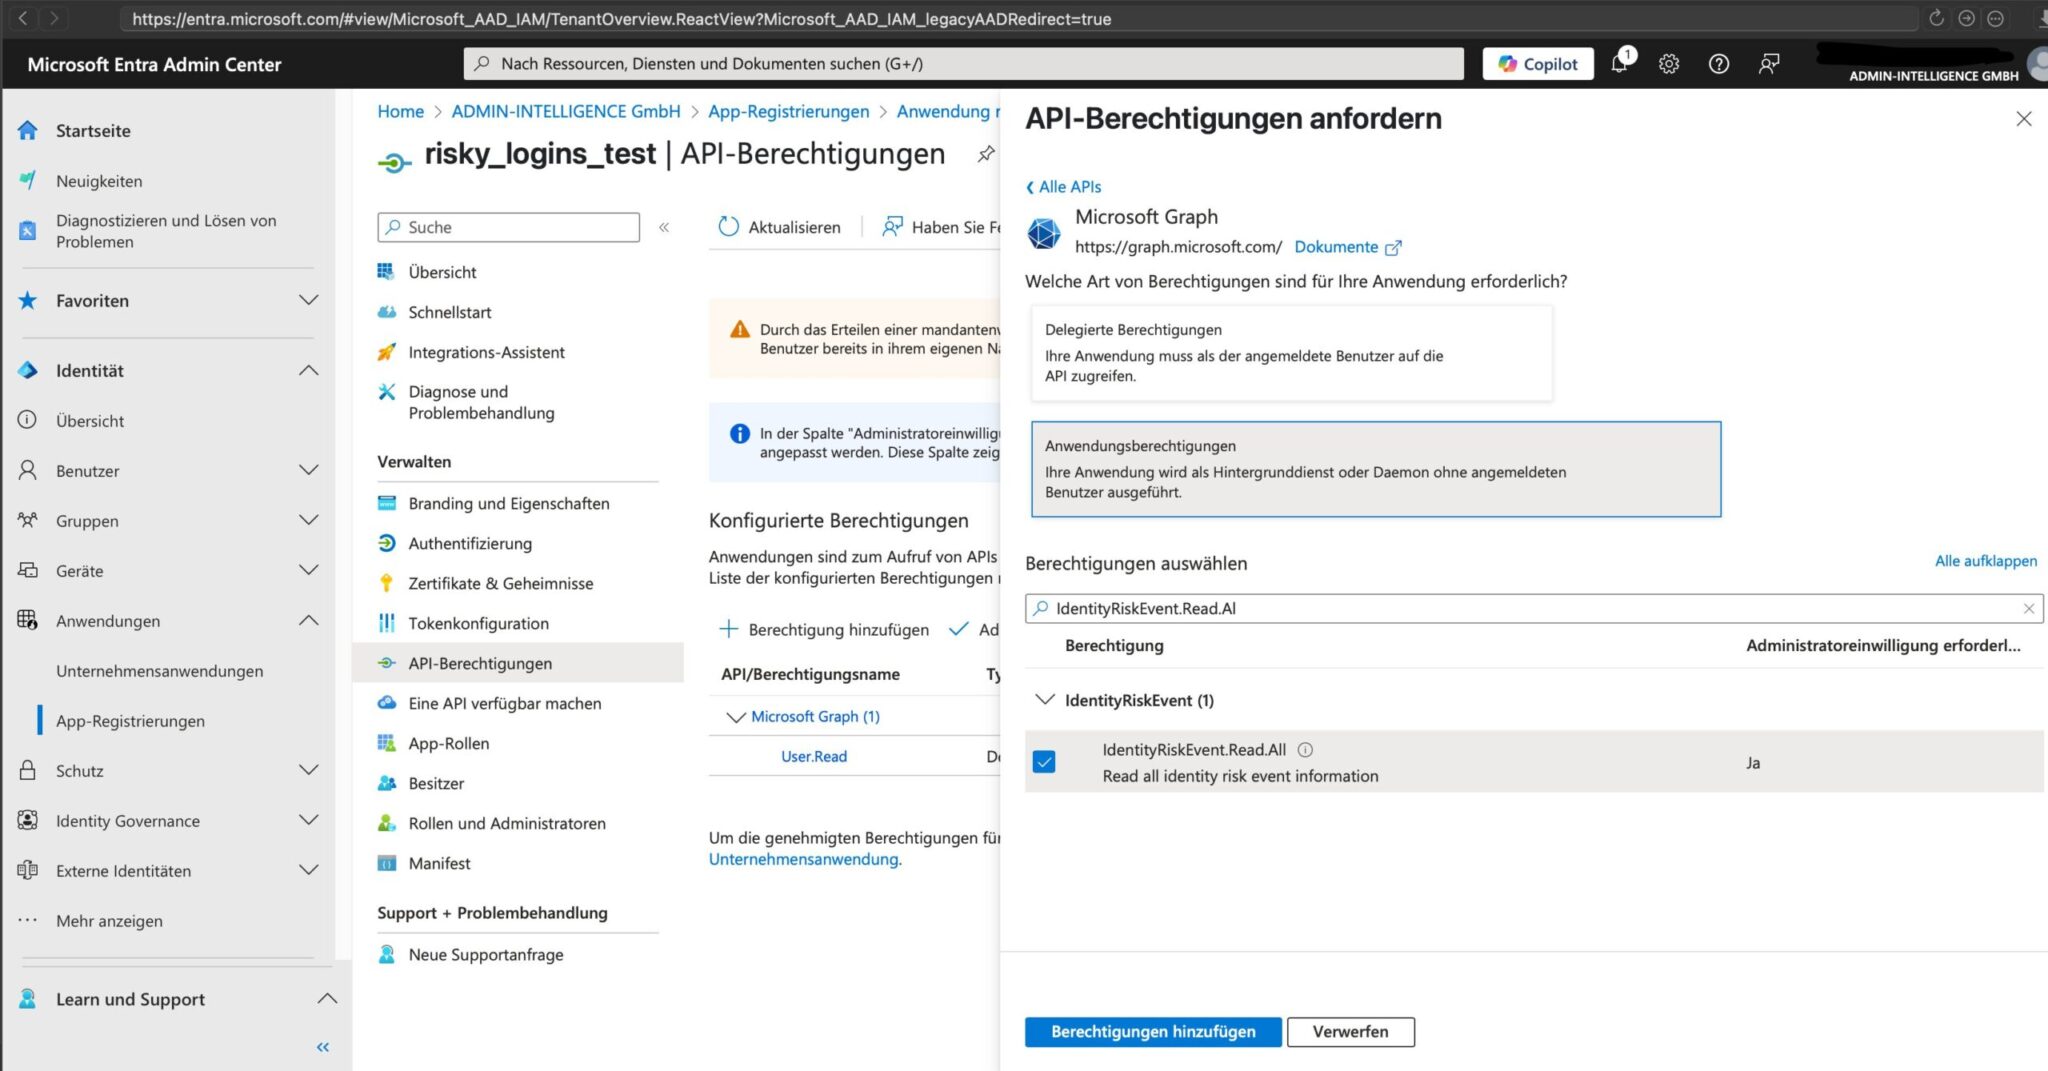Select Delegierte Berechtigungen option
Screen dimensions: 2048x1071
pos(1290,352)
